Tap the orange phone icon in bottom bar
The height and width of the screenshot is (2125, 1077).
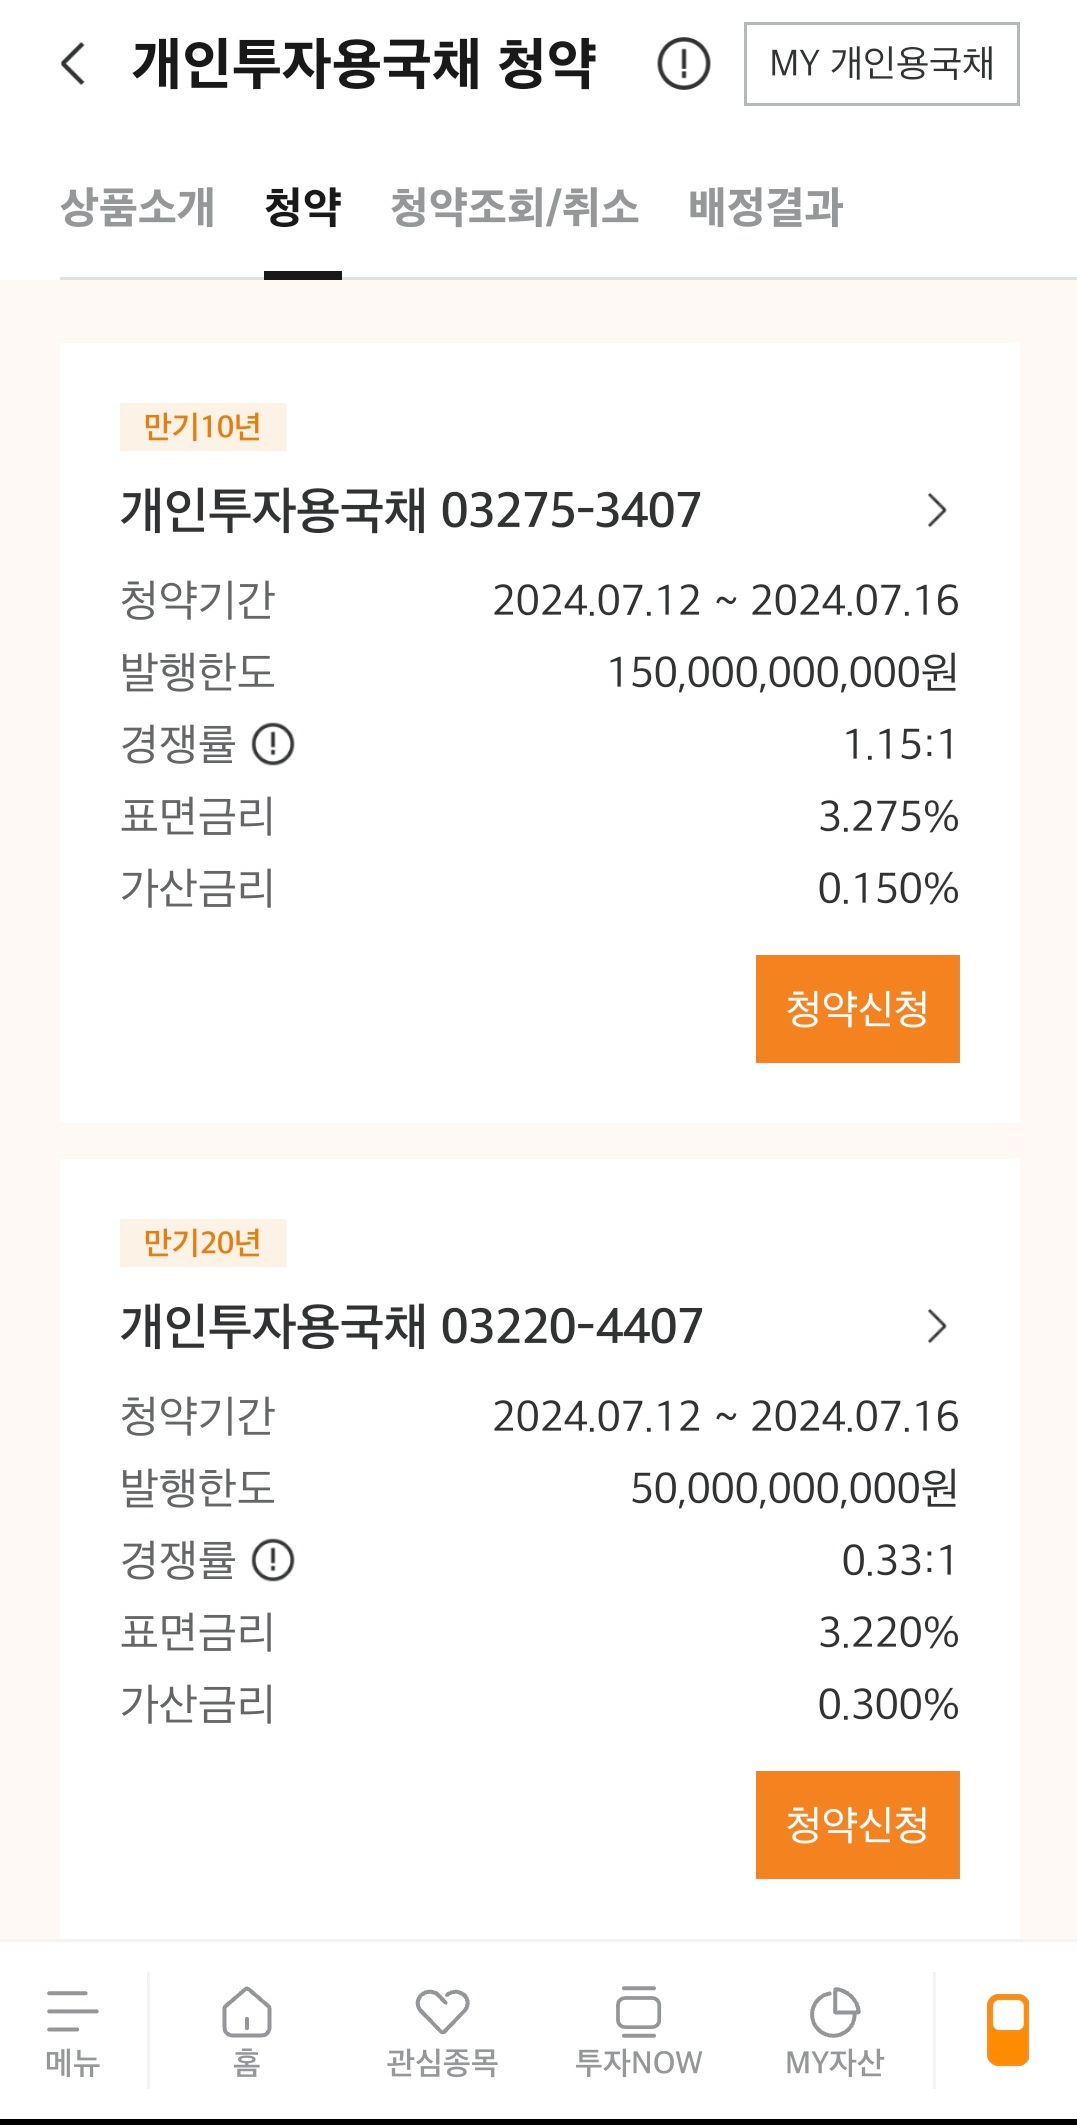1008,2030
